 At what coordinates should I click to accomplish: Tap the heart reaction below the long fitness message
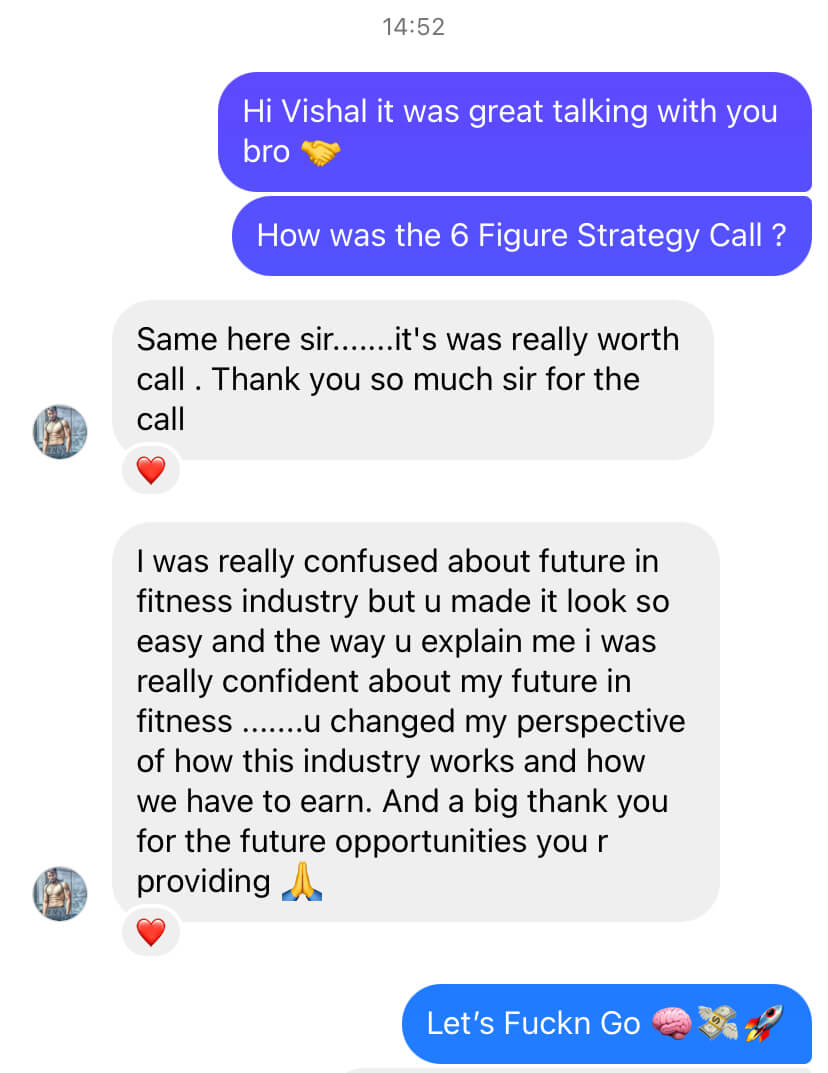(x=150, y=932)
